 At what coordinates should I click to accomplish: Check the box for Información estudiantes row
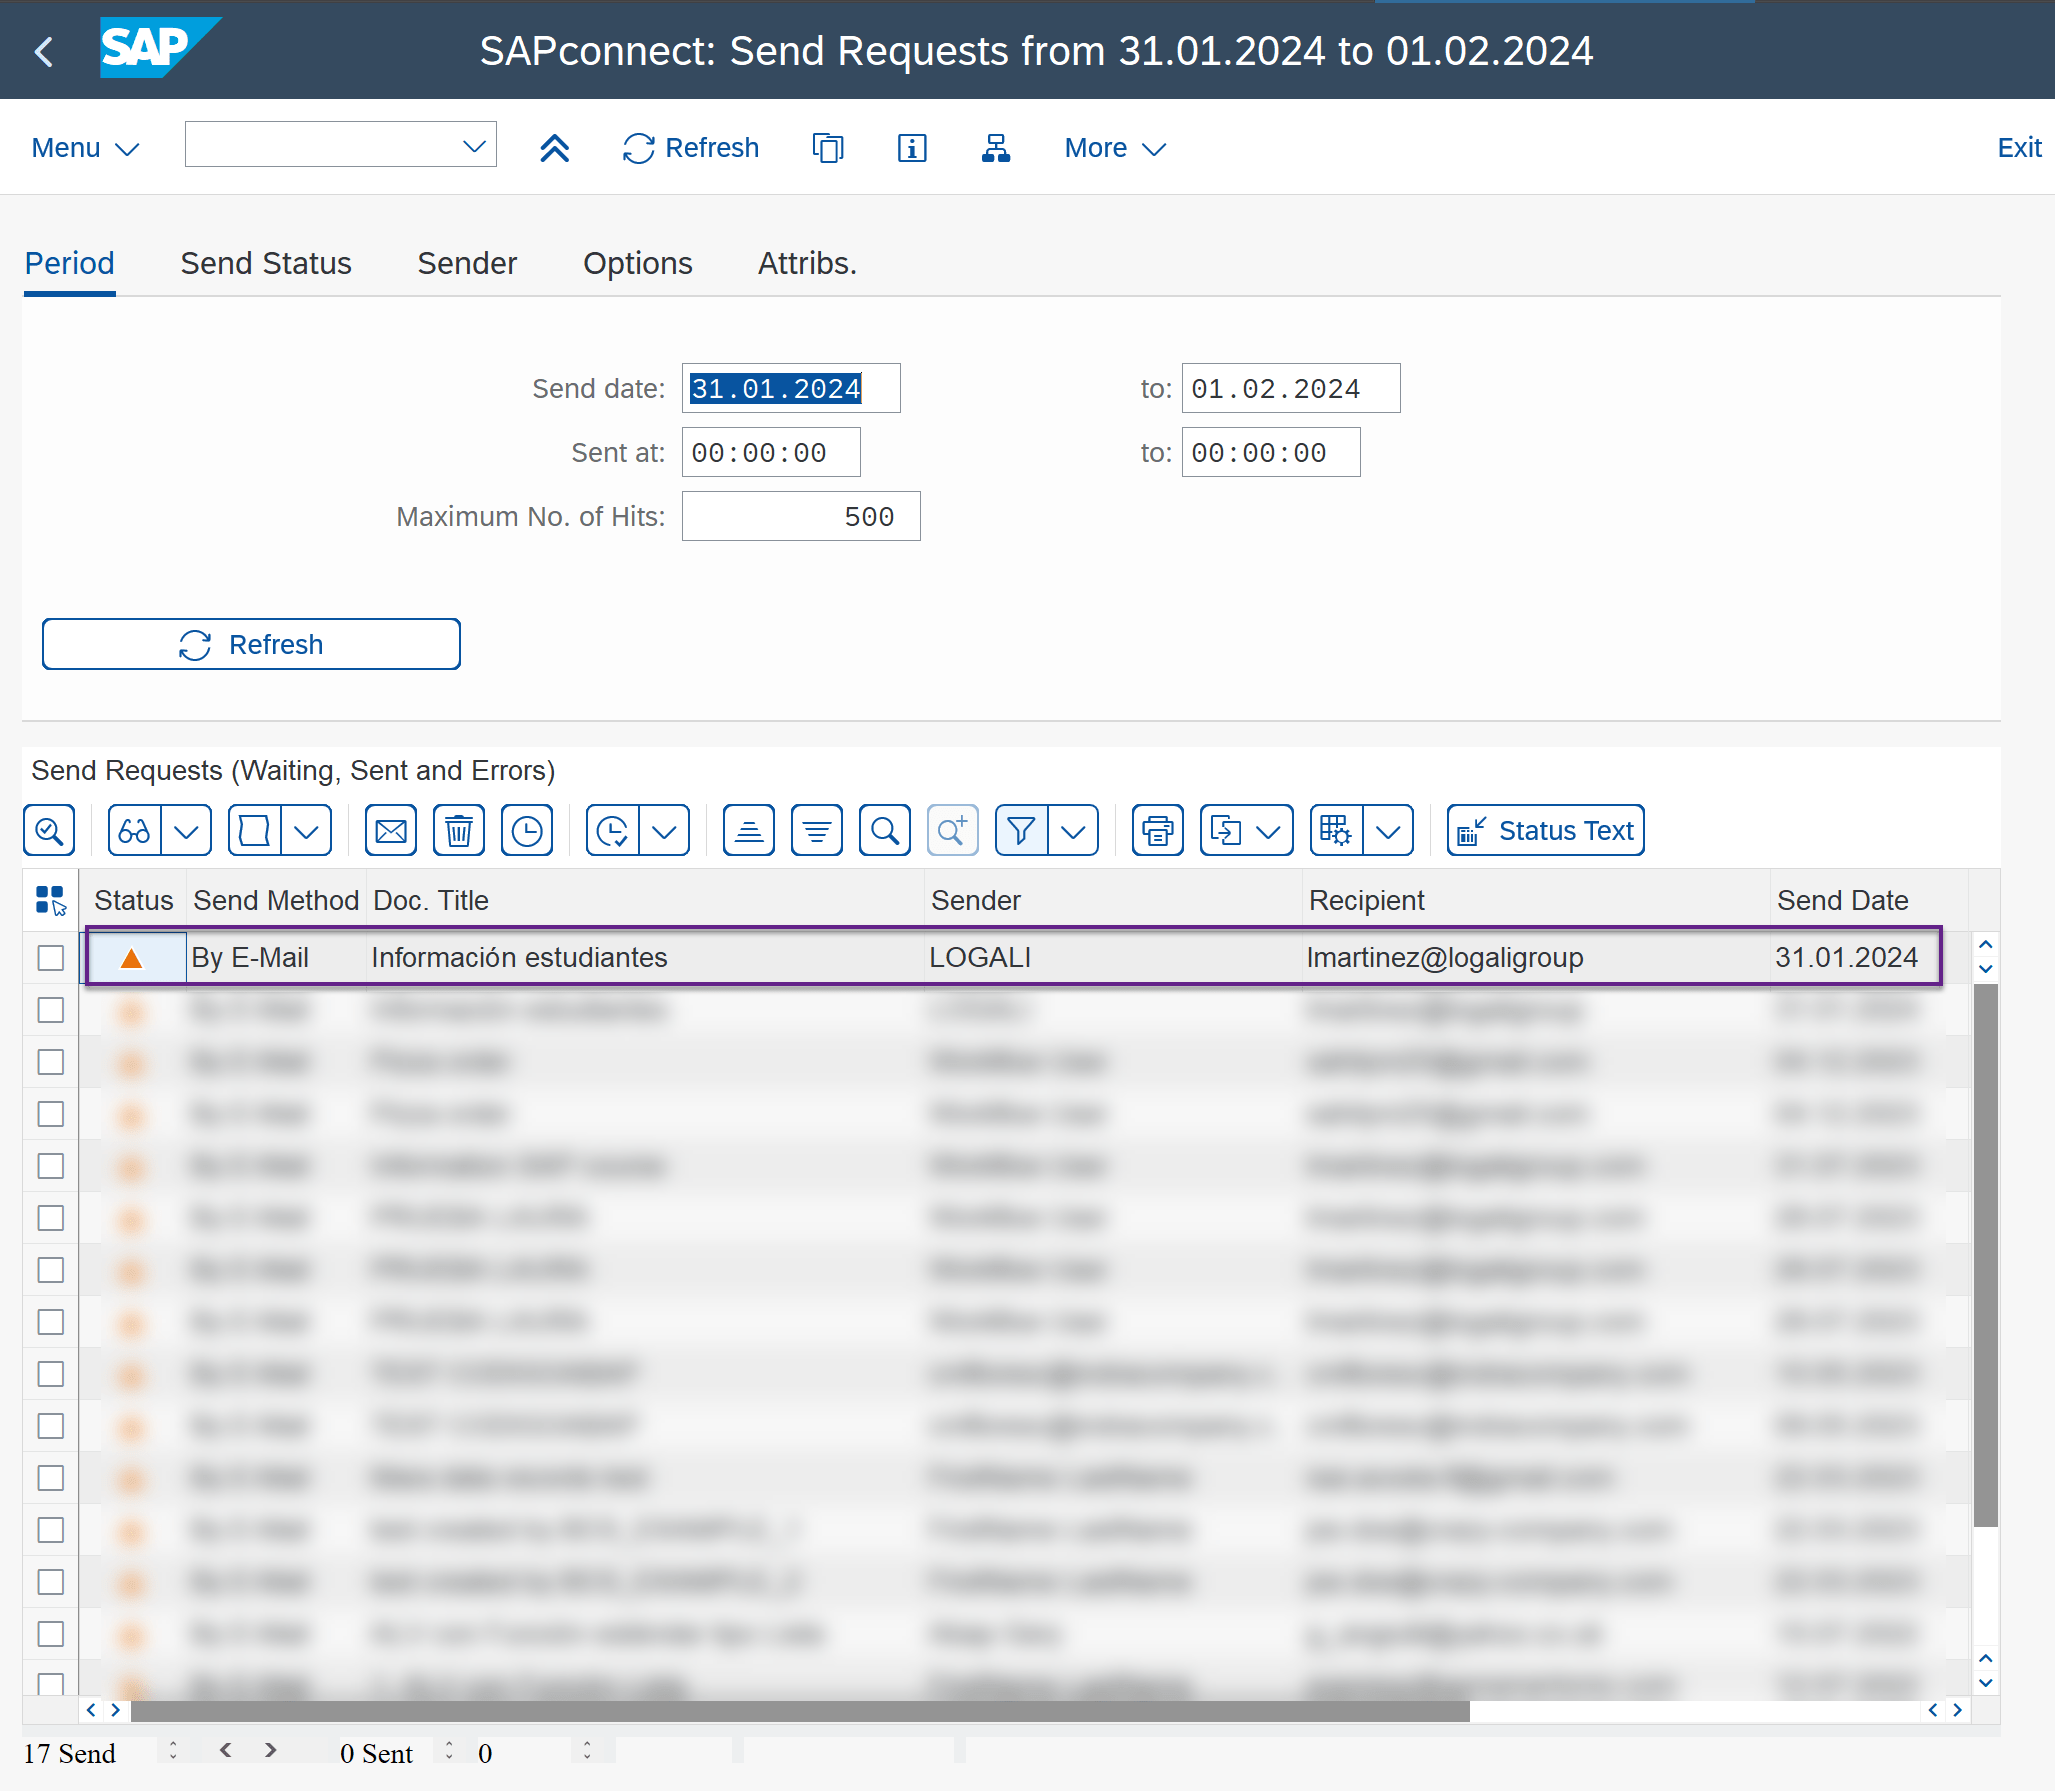coord(51,958)
